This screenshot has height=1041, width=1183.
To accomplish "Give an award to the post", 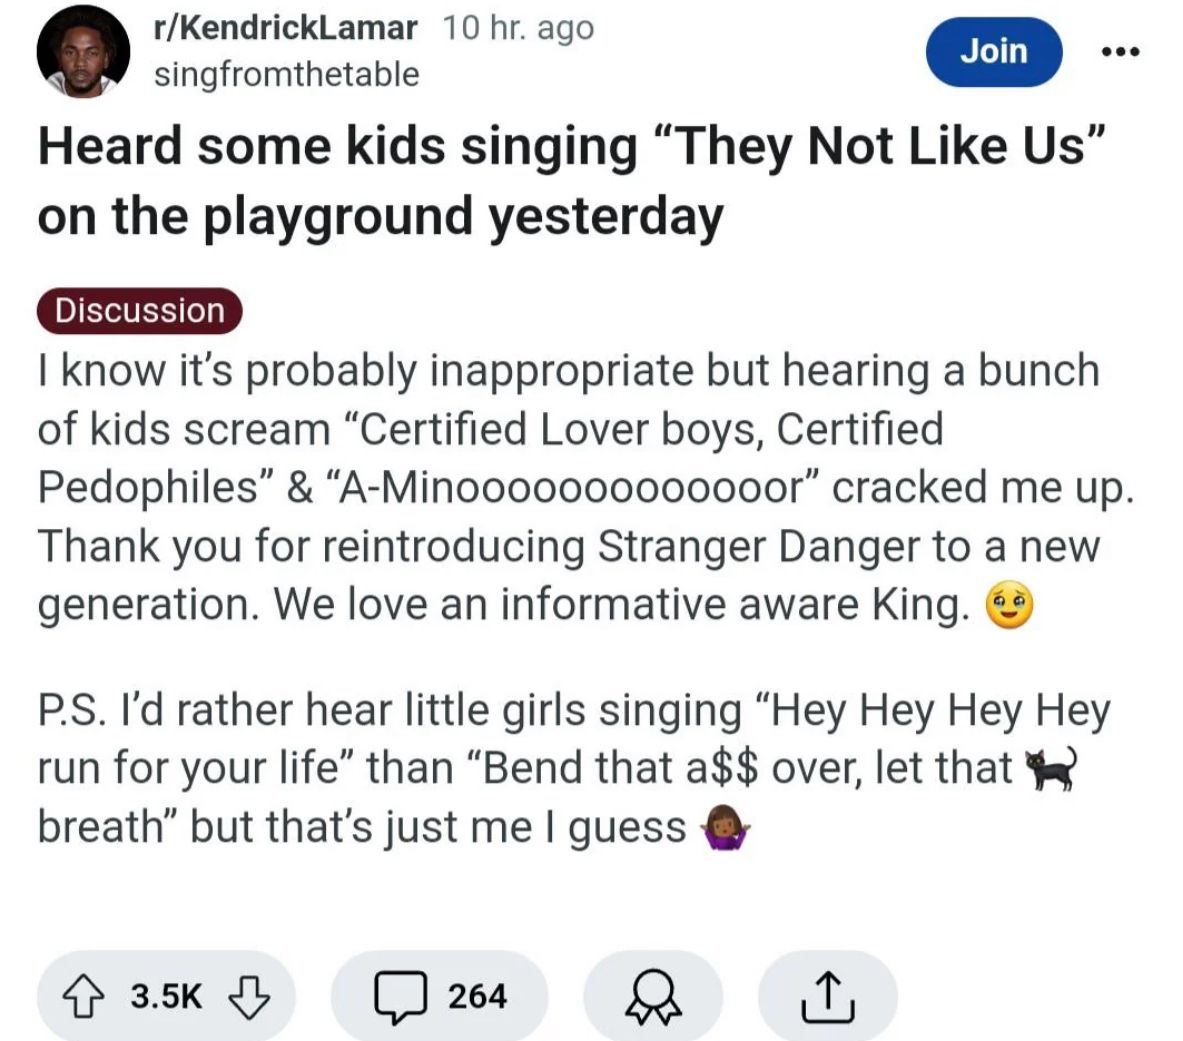I will click(652, 997).
